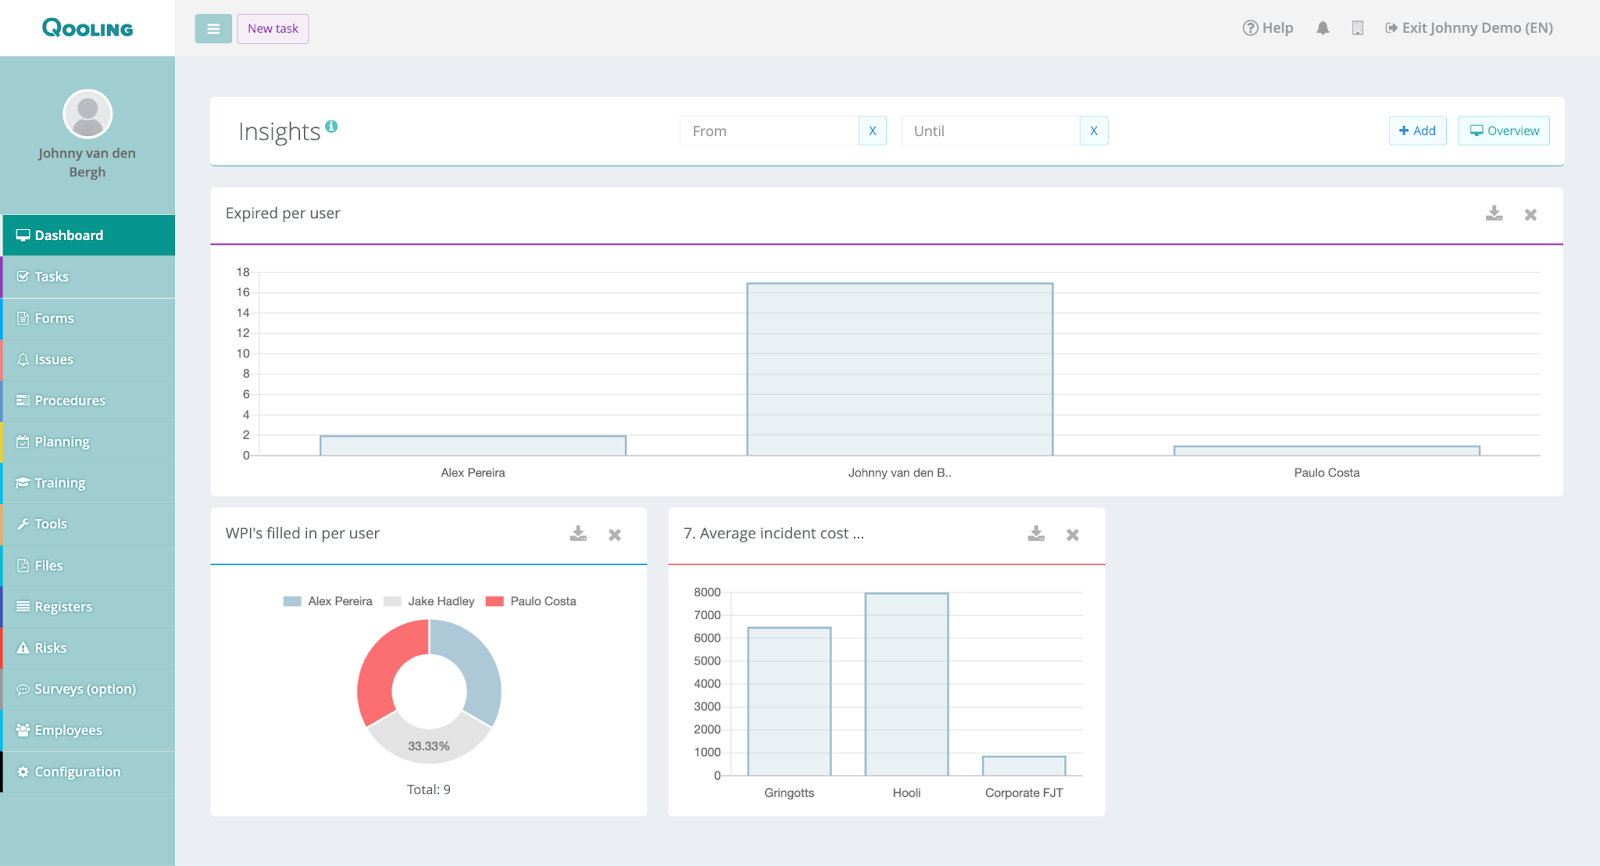Click the book icon in top bar
1600x866 pixels.
(1357, 28)
